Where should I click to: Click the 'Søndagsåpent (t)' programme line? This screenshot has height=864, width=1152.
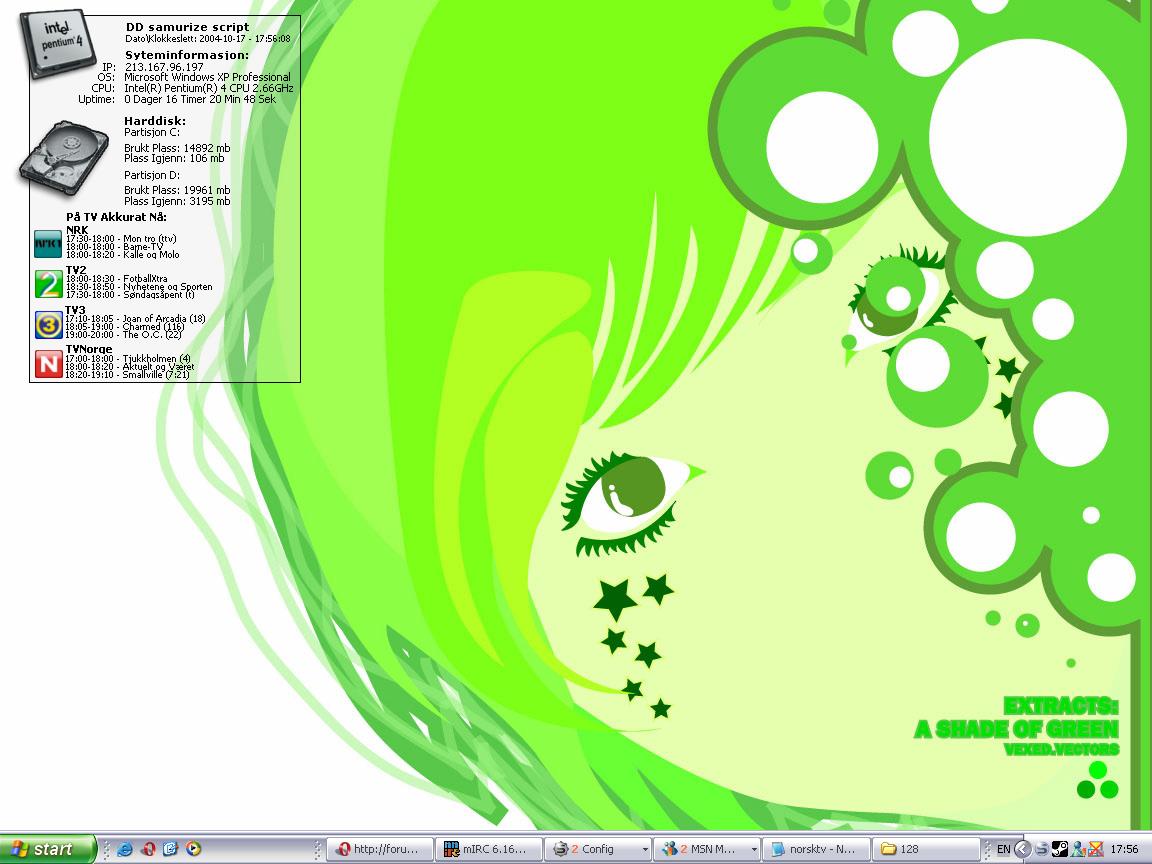pos(131,295)
